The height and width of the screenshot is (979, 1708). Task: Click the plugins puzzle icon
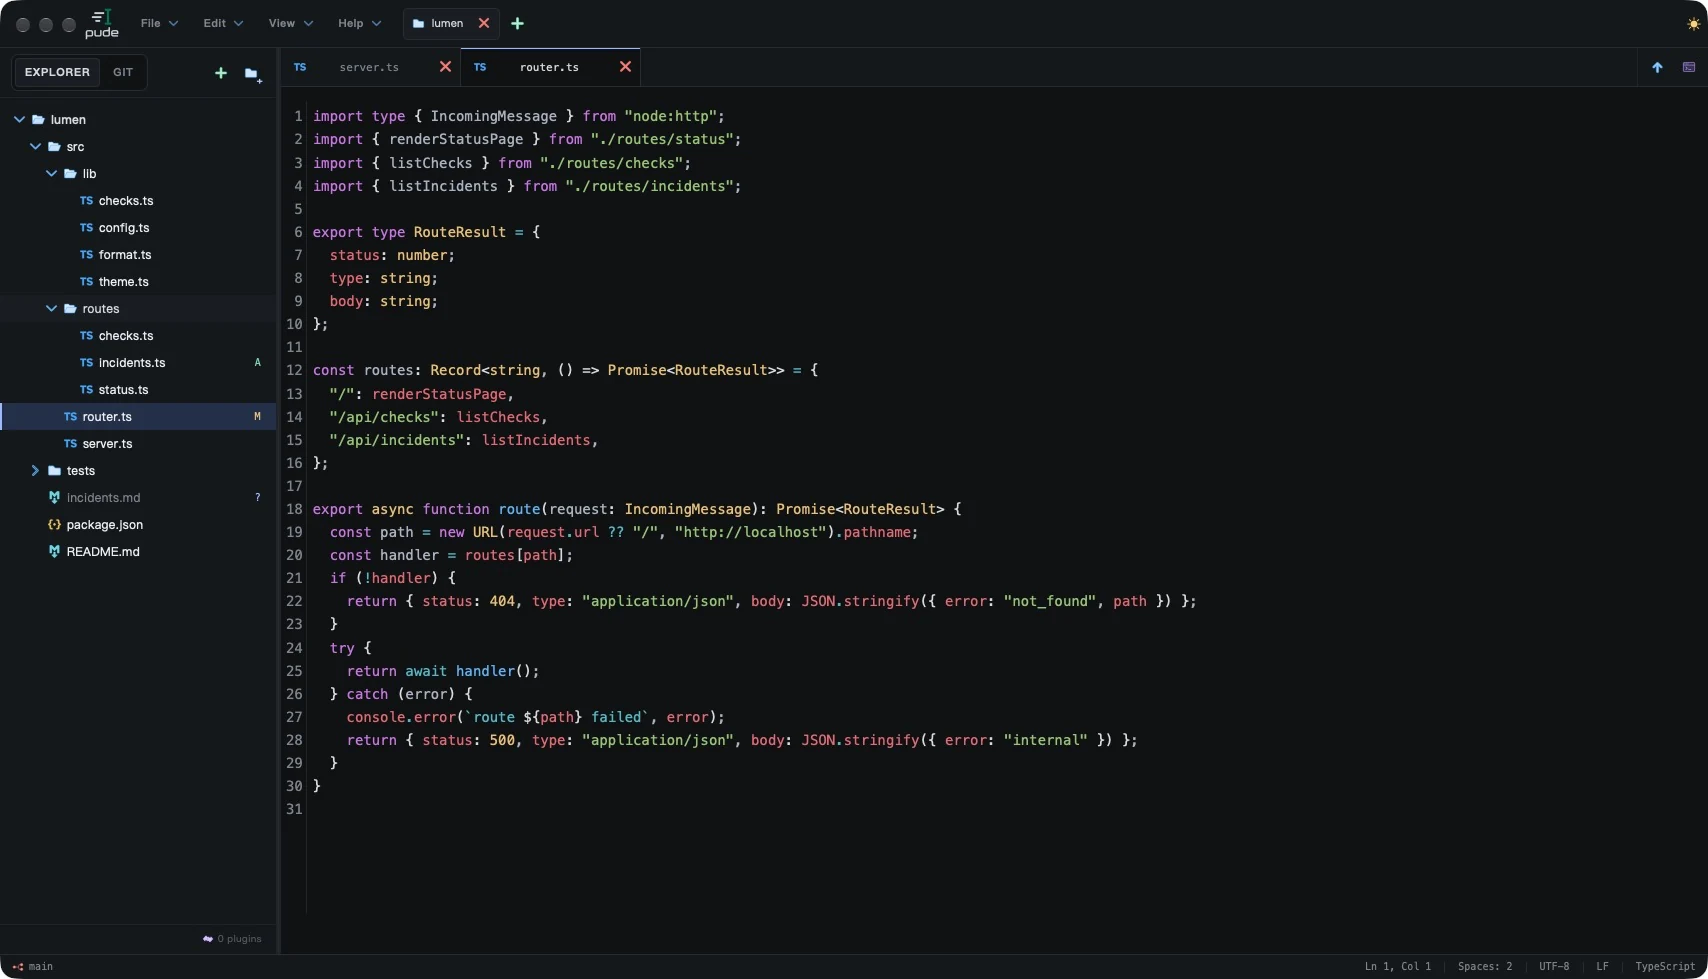pyautogui.click(x=208, y=939)
